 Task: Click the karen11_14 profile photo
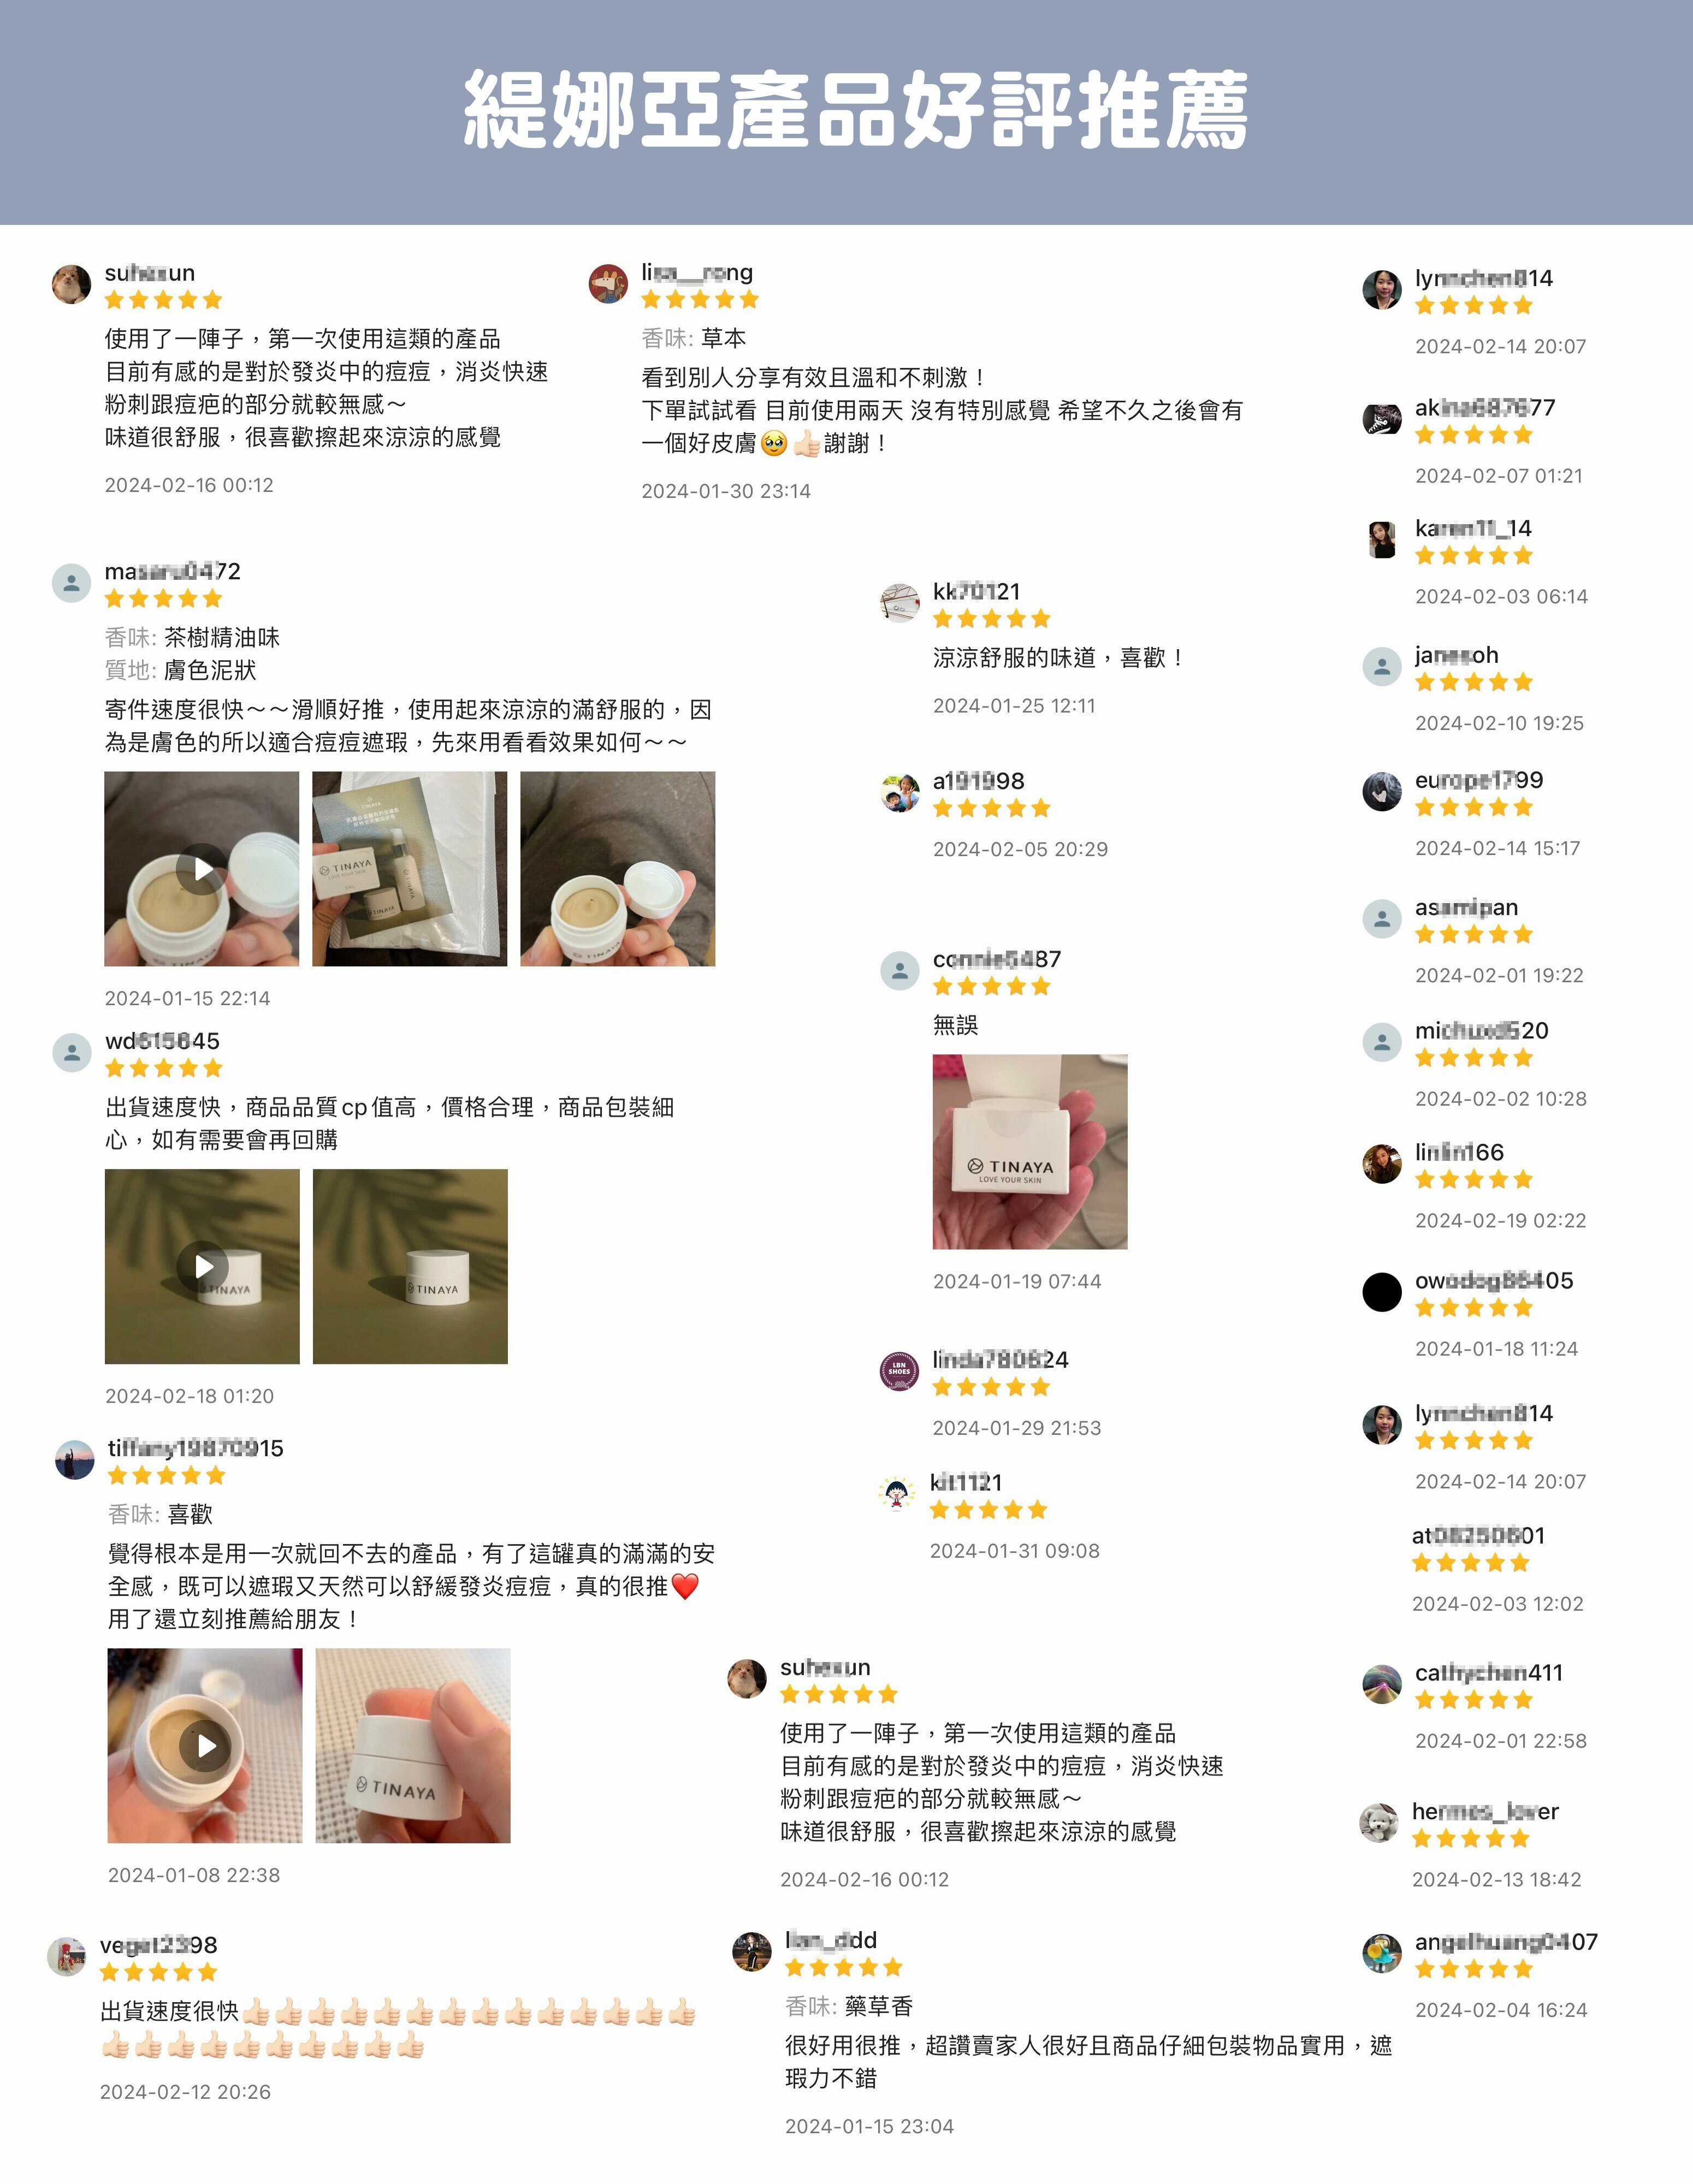point(1382,539)
